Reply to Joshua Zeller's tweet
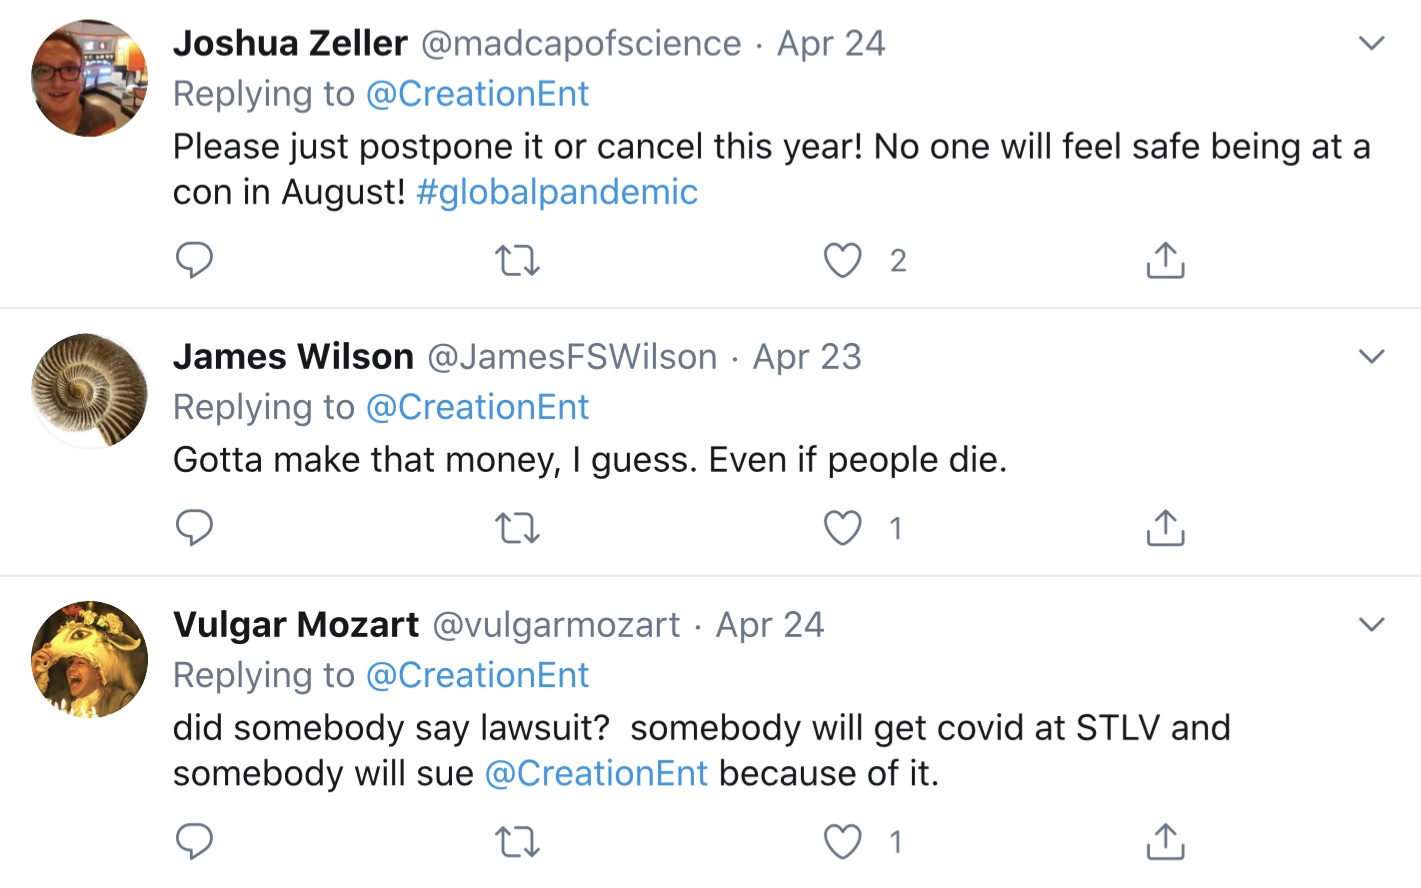This screenshot has width=1421, height=888. tap(194, 260)
